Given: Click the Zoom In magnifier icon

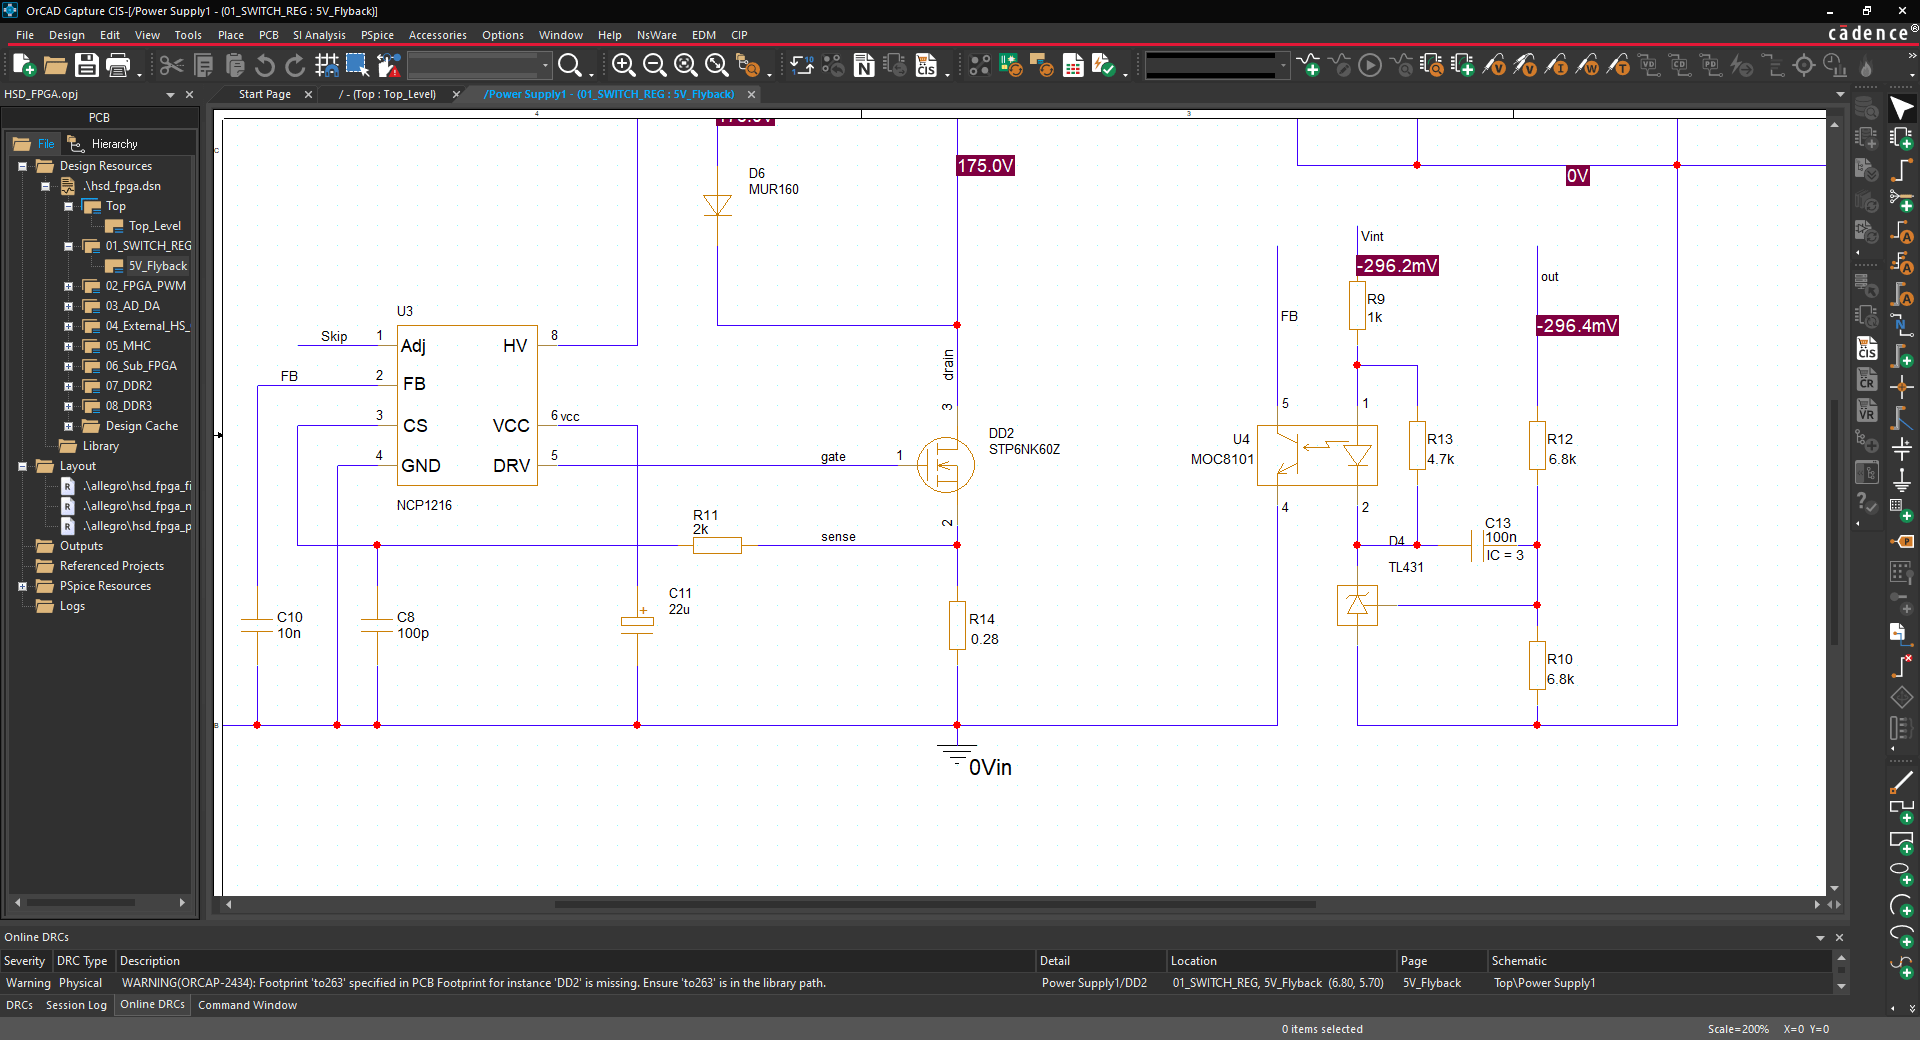Looking at the screenshot, I should [x=623, y=66].
